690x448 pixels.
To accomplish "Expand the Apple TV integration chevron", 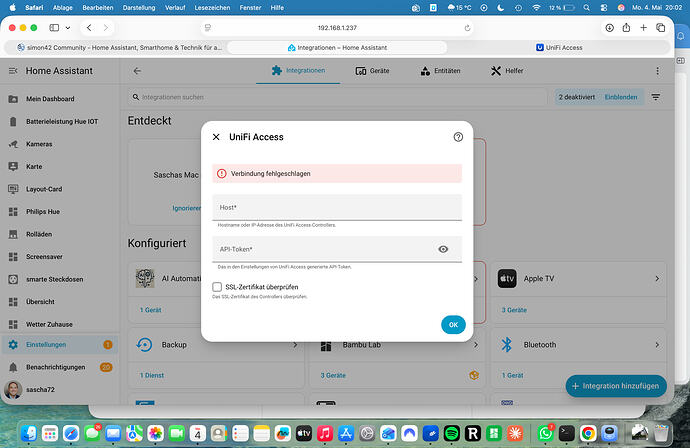I will (x=657, y=279).
